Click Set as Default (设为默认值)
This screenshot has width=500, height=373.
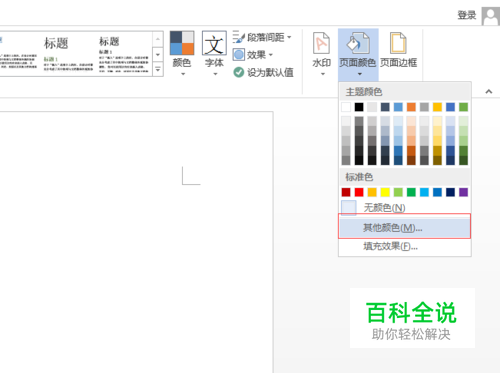tap(263, 72)
